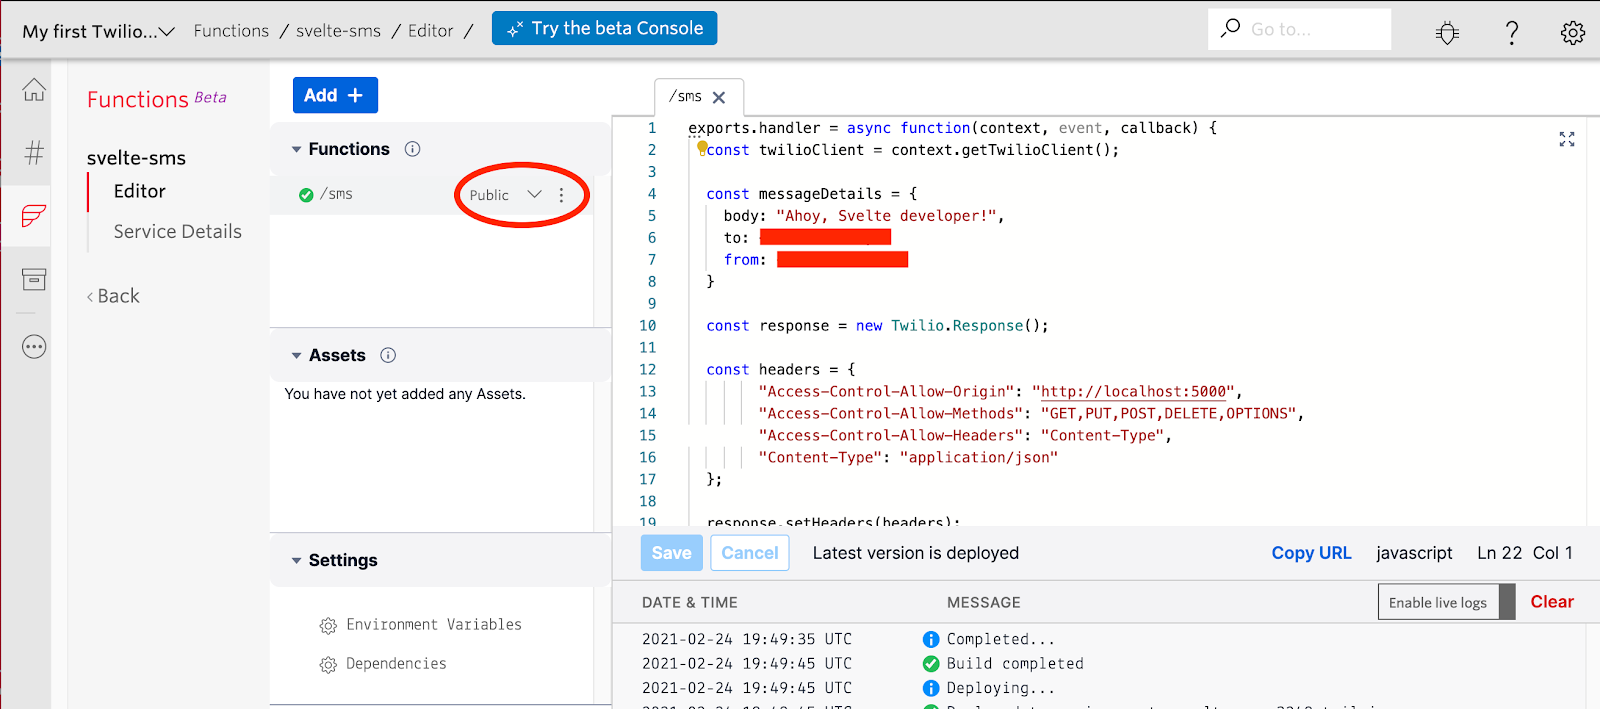Click the Editor breadcrumb link
The image size is (1600, 709).
(x=431, y=31)
